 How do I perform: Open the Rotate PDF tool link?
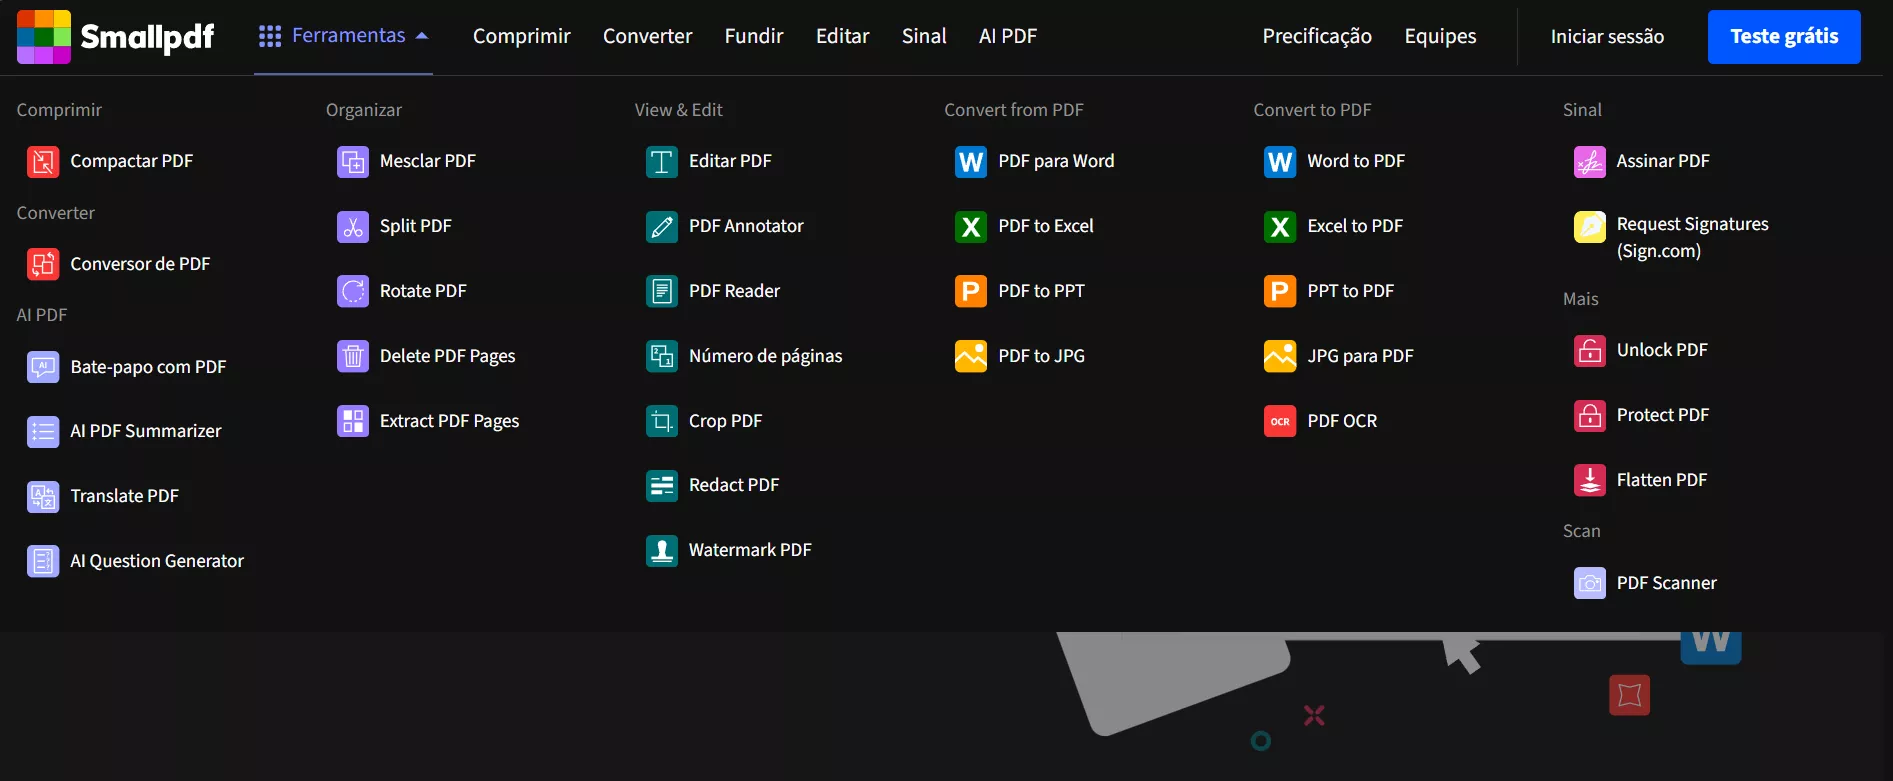[x=423, y=291]
